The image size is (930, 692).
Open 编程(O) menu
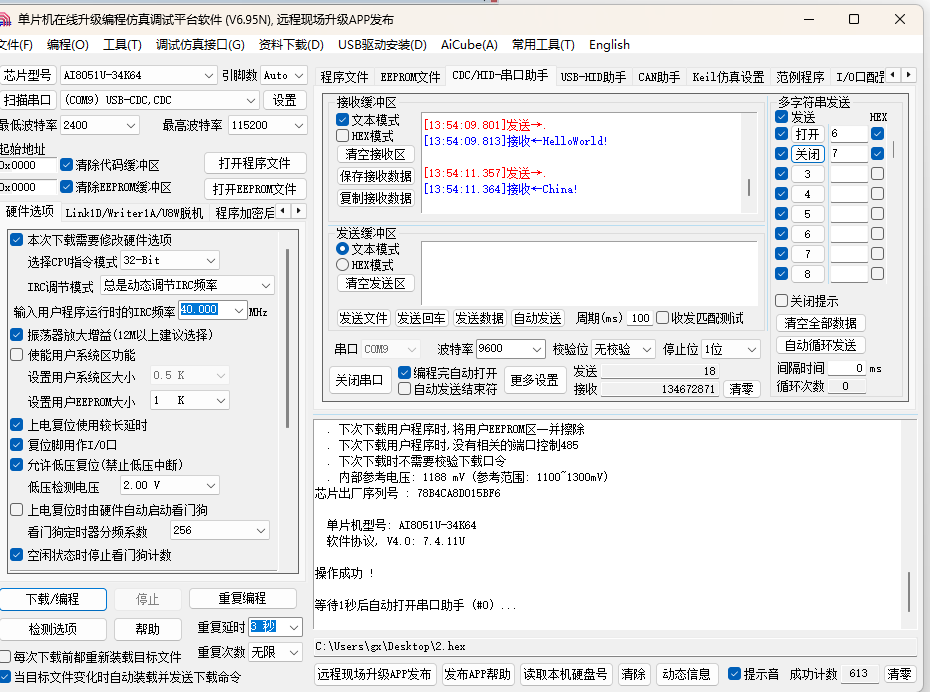pyautogui.click(x=68, y=45)
